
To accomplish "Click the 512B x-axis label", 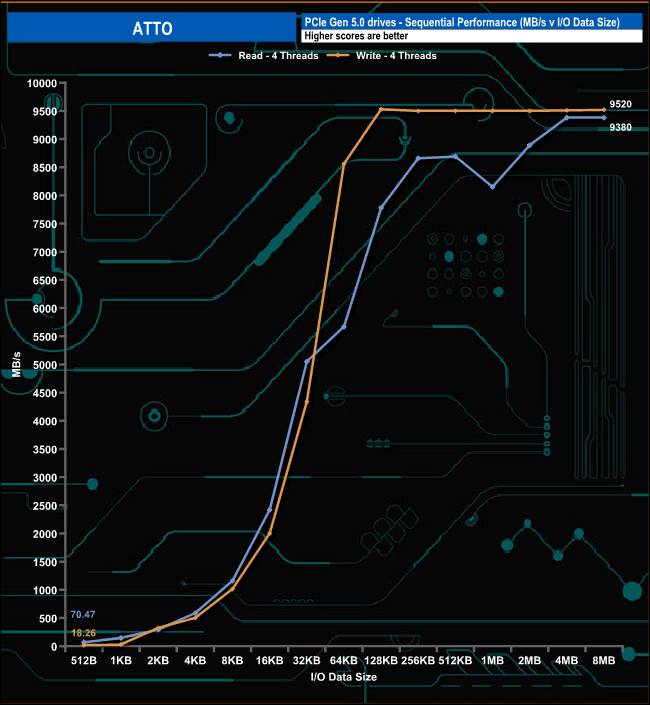I will pos(84,660).
